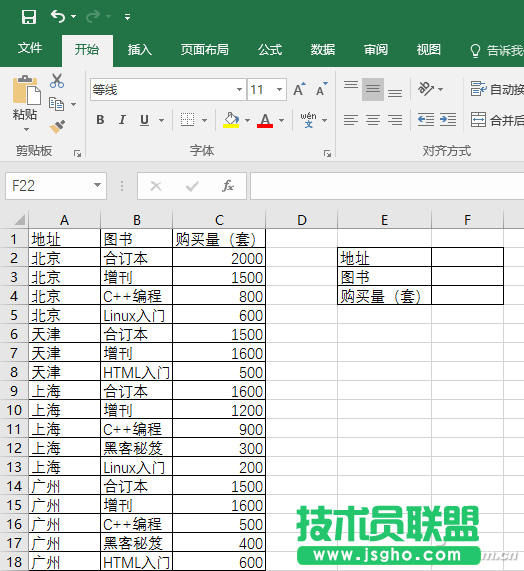The image size is (524, 571).
Task: Click Decrease Indent icon
Action: pos(426,120)
